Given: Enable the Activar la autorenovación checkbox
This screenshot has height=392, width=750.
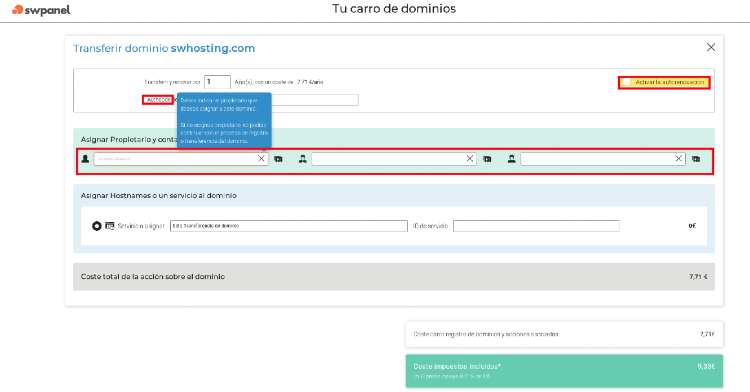Looking at the screenshot, I should (x=627, y=82).
